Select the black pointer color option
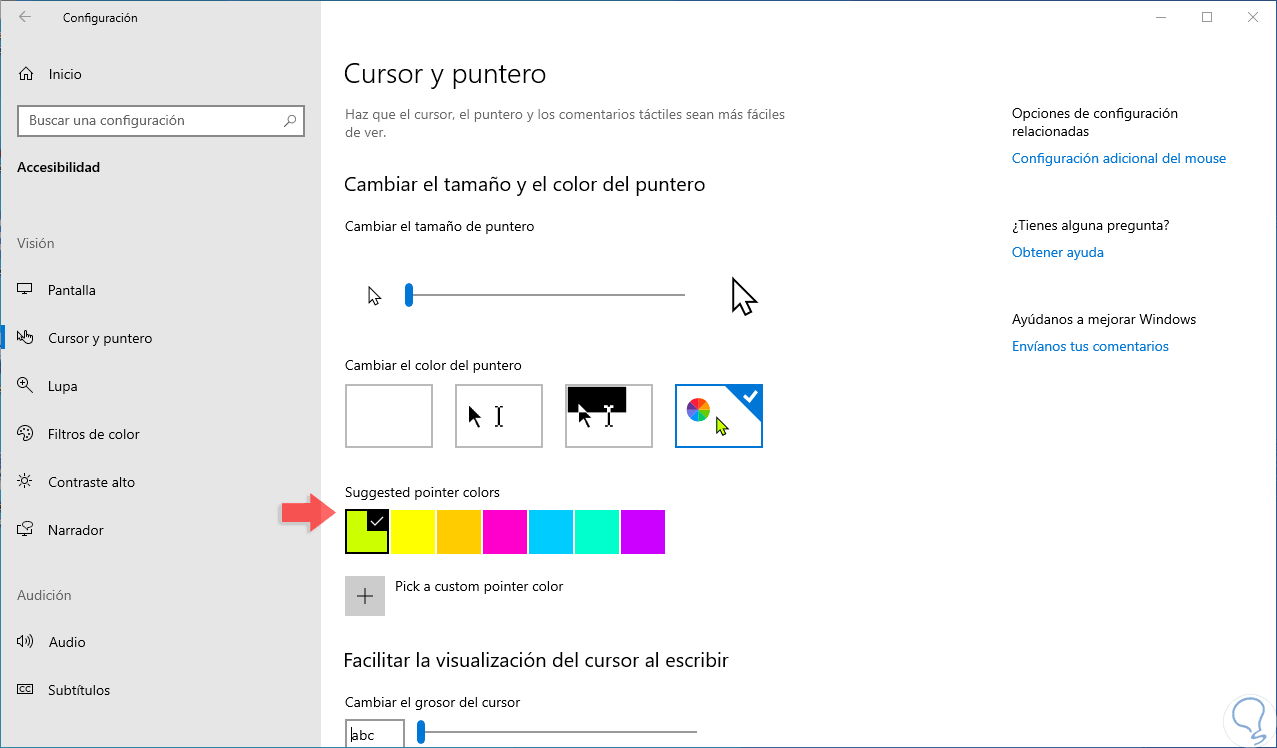1277x748 pixels. (x=499, y=416)
